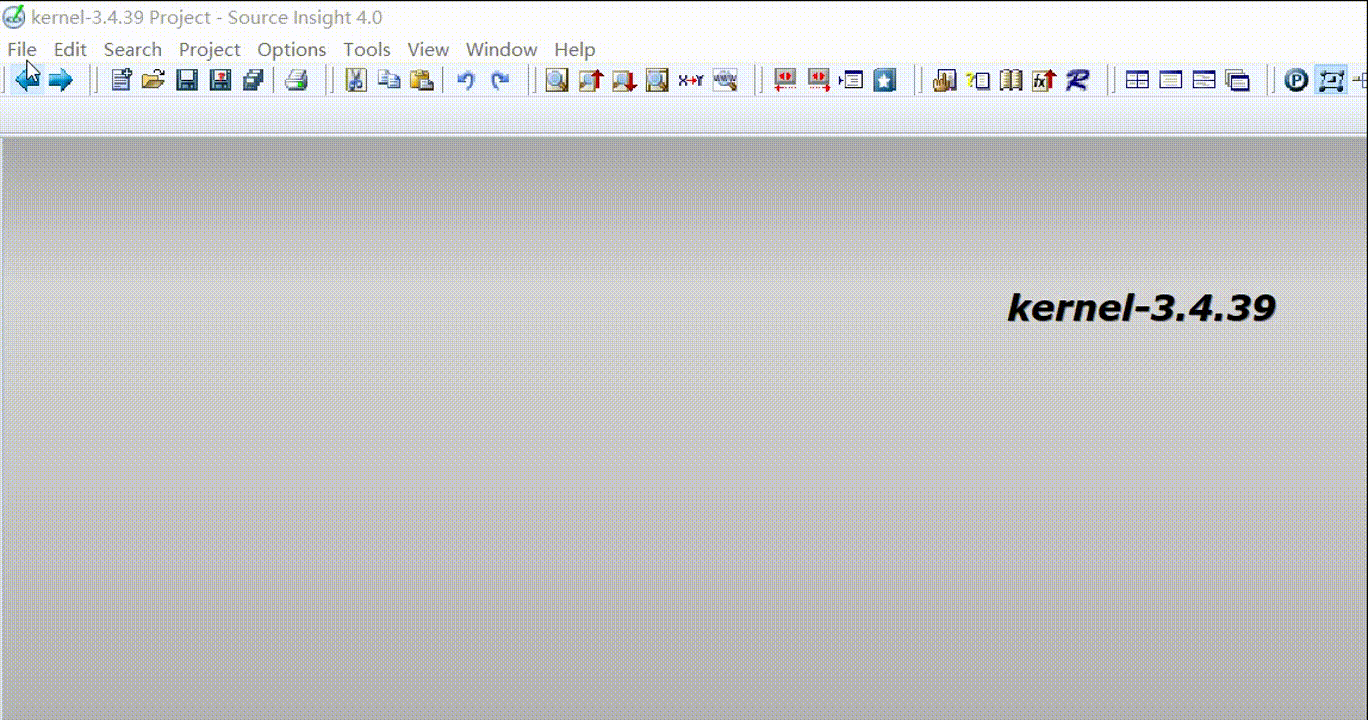Click the Search Backward red up-arrow icon
1368x720 pixels.
(x=590, y=80)
